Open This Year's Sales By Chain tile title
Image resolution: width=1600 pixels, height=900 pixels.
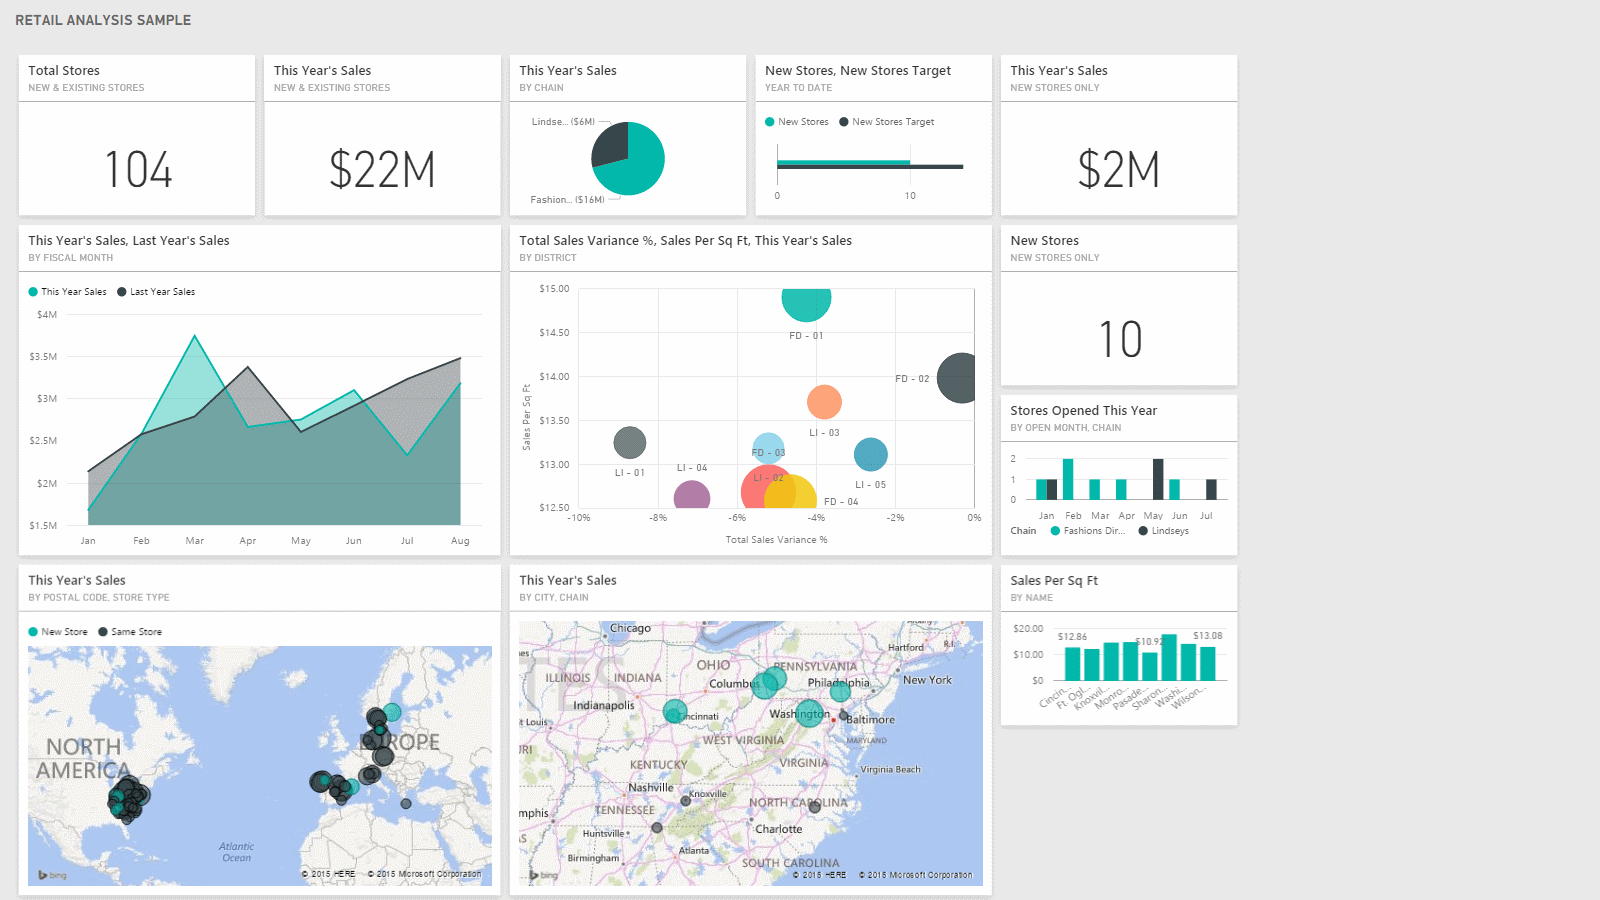[568, 71]
